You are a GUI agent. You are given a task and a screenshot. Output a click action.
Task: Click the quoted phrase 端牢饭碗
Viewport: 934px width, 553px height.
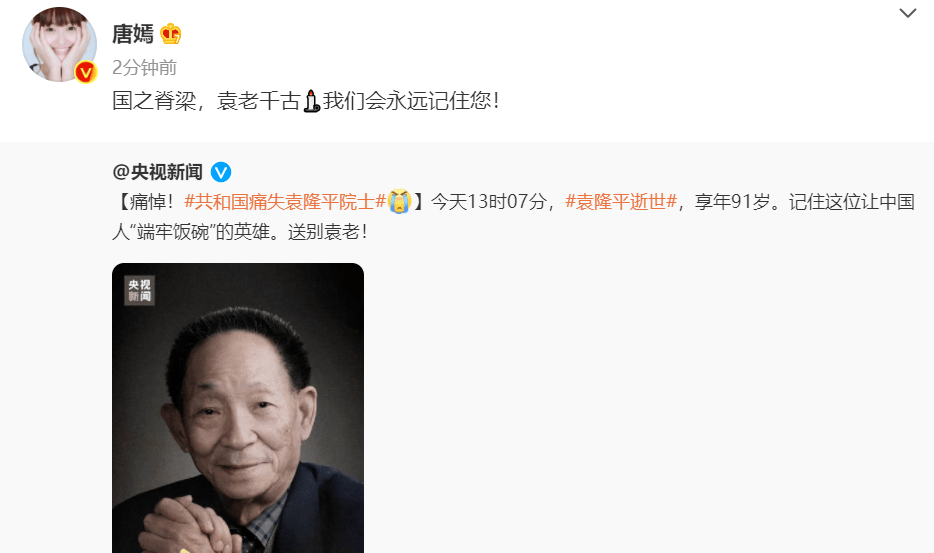click(173, 232)
